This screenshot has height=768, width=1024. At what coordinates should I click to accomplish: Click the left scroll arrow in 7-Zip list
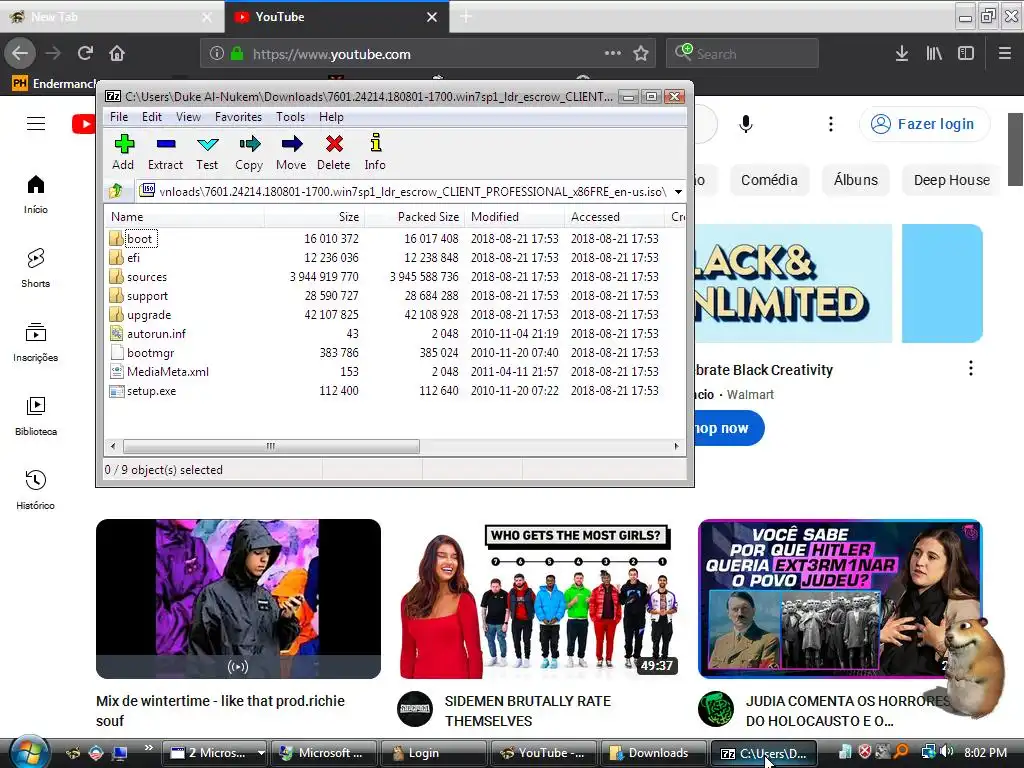[x=114, y=446]
